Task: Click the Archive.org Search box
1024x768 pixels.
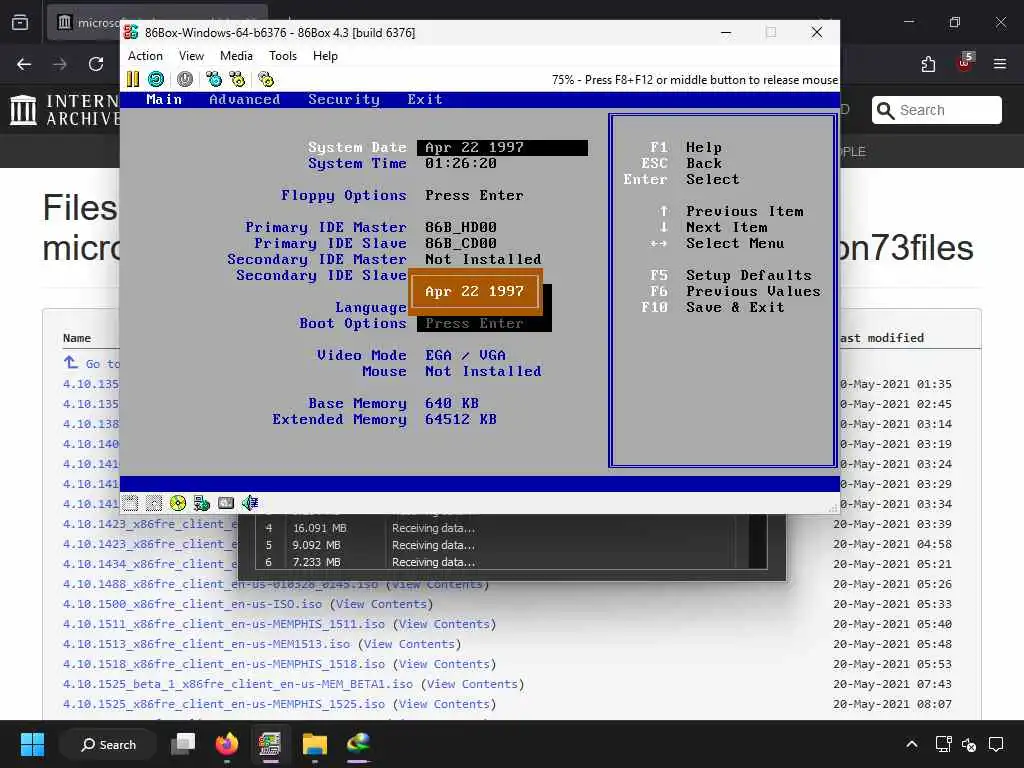Action: pos(936,110)
